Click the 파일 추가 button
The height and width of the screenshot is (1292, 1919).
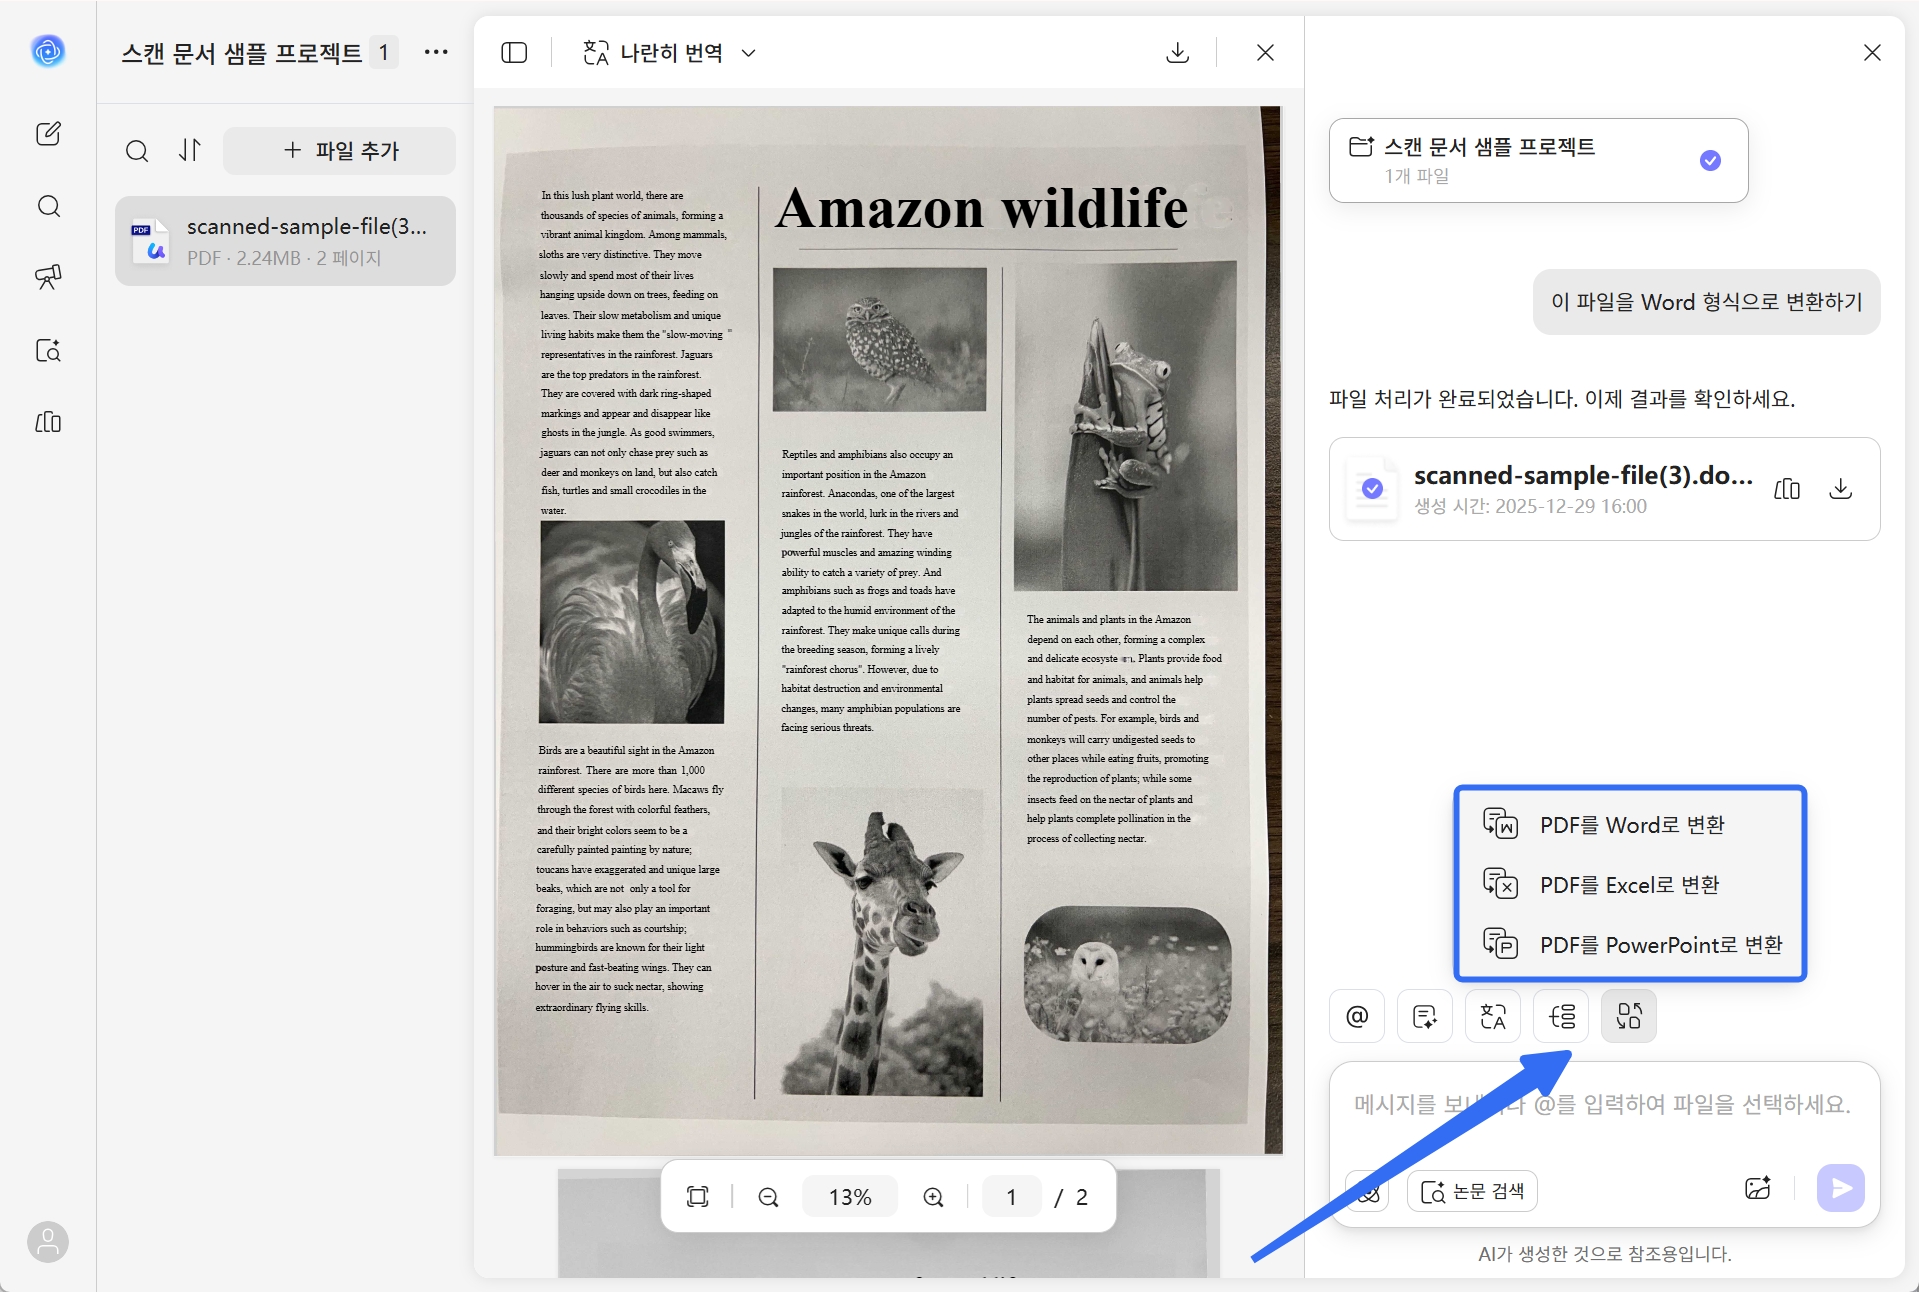click(x=339, y=151)
